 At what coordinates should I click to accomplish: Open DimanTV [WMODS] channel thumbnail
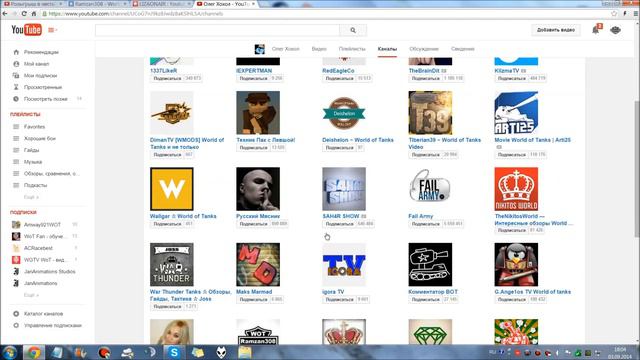pos(172,113)
